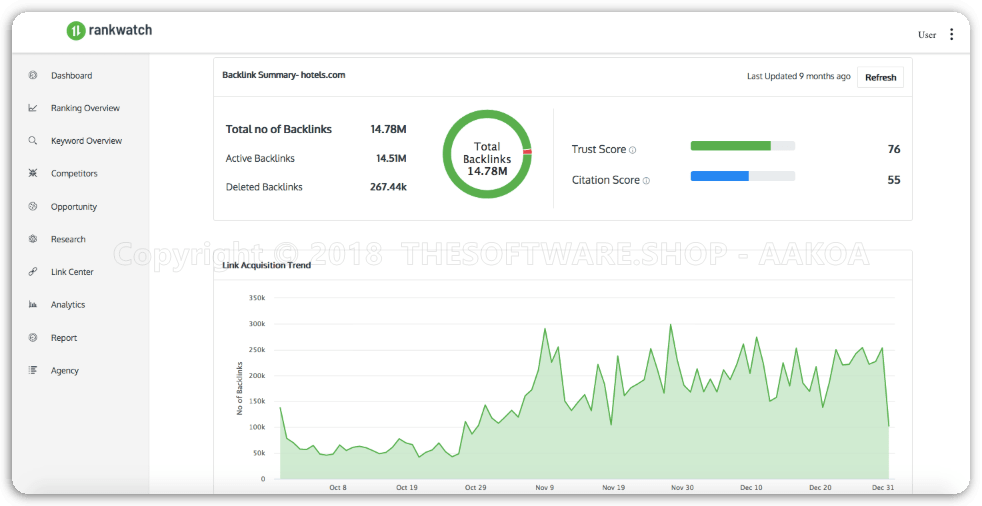This screenshot has height=506, width=982.
Task: Select Link Center in sidebar
Action: [x=72, y=272]
